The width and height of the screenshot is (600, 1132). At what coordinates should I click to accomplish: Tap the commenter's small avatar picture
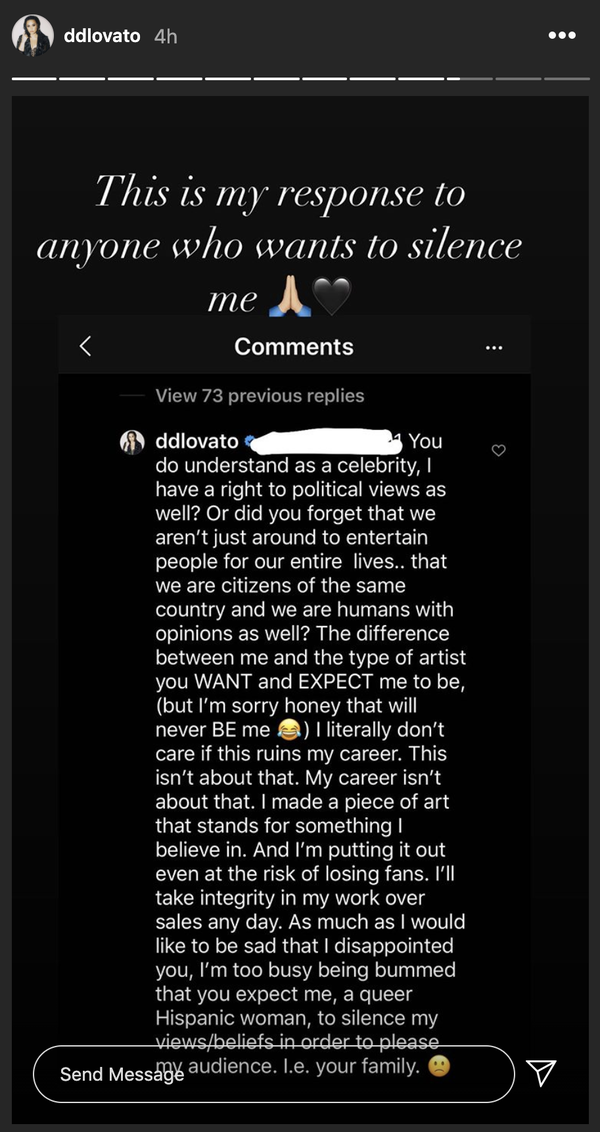134,442
